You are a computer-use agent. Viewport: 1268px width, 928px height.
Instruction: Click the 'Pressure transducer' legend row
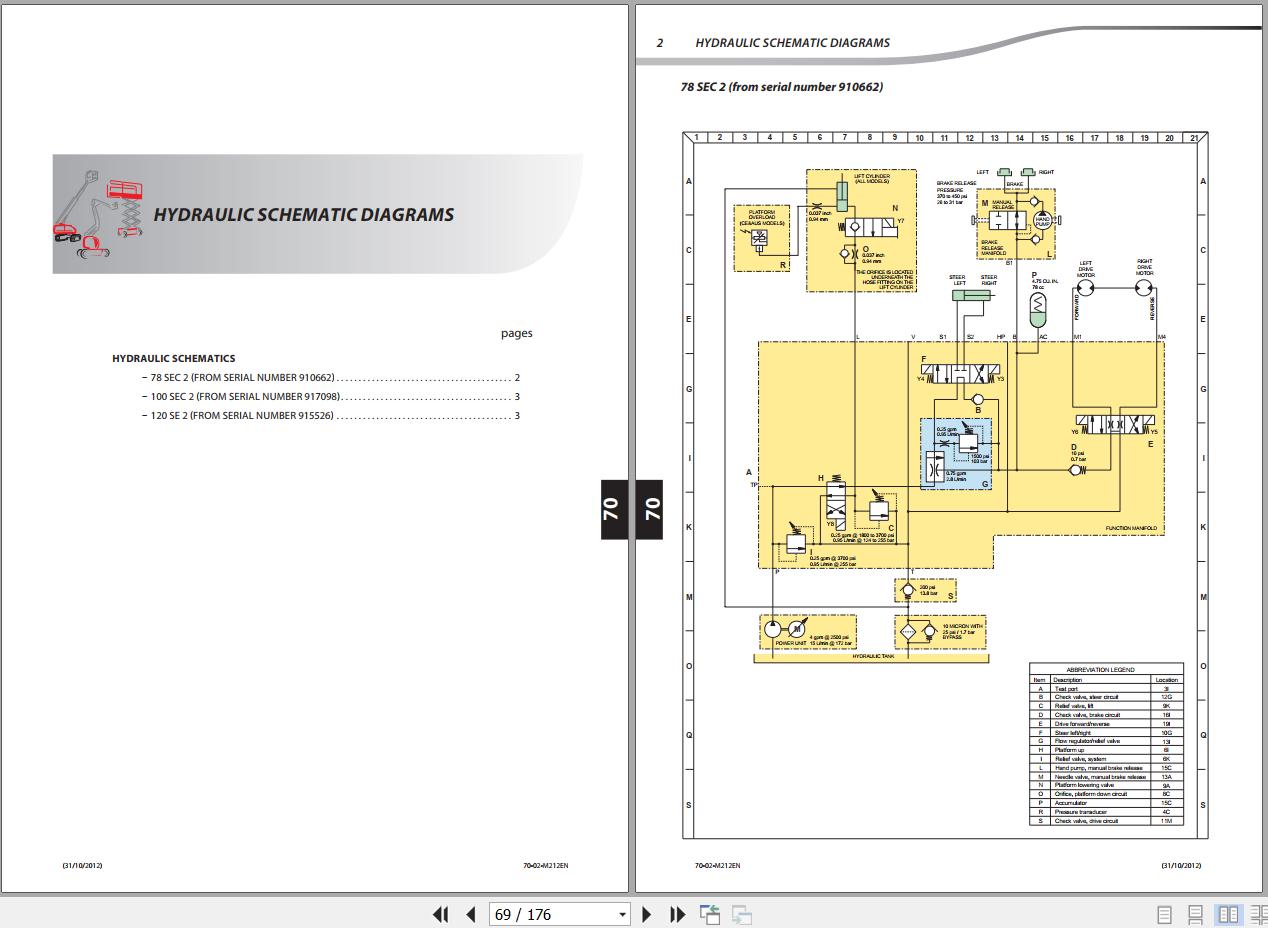tap(1106, 812)
